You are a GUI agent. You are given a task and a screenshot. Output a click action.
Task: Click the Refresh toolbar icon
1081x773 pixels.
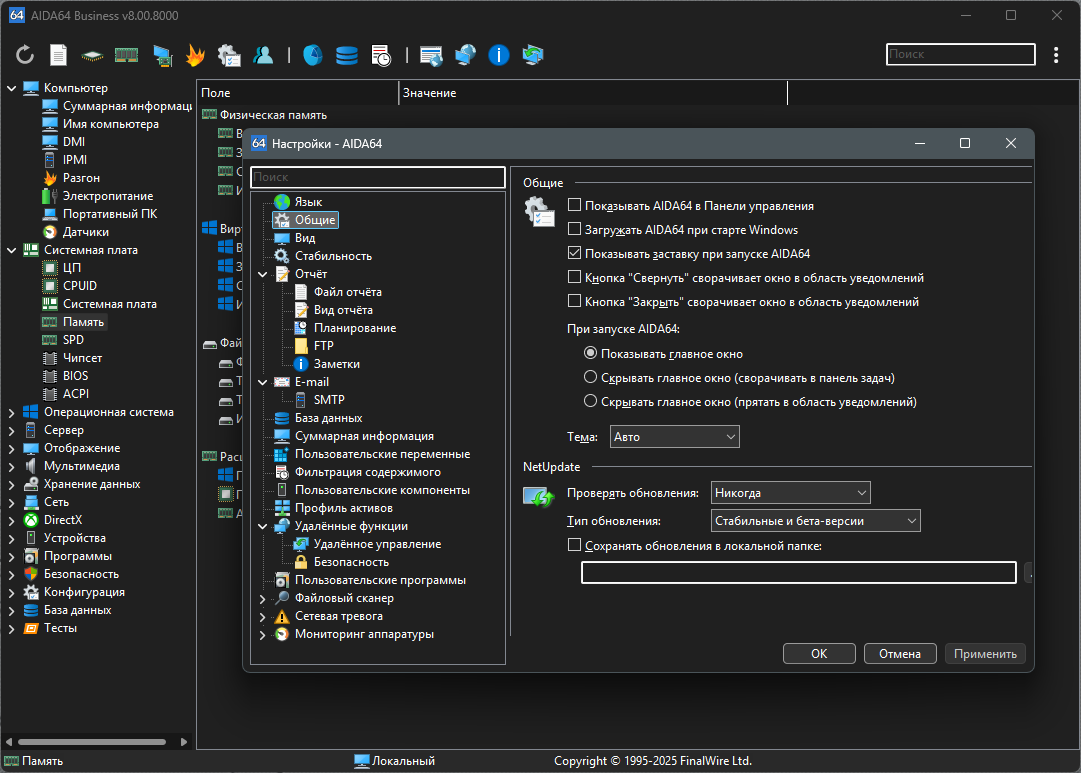click(x=25, y=55)
